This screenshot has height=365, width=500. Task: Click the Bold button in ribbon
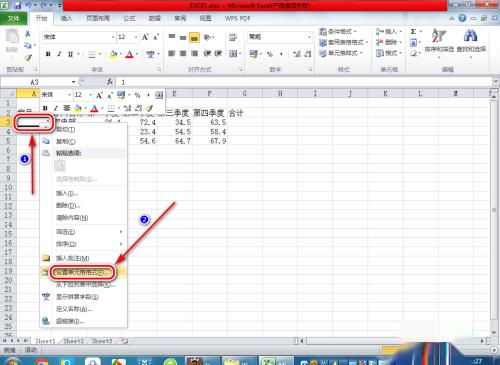point(48,54)
